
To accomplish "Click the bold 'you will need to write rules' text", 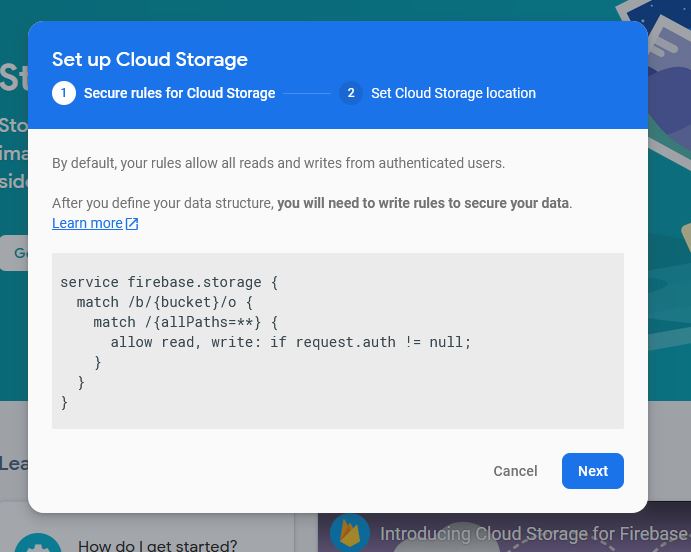I will point(423,203).
